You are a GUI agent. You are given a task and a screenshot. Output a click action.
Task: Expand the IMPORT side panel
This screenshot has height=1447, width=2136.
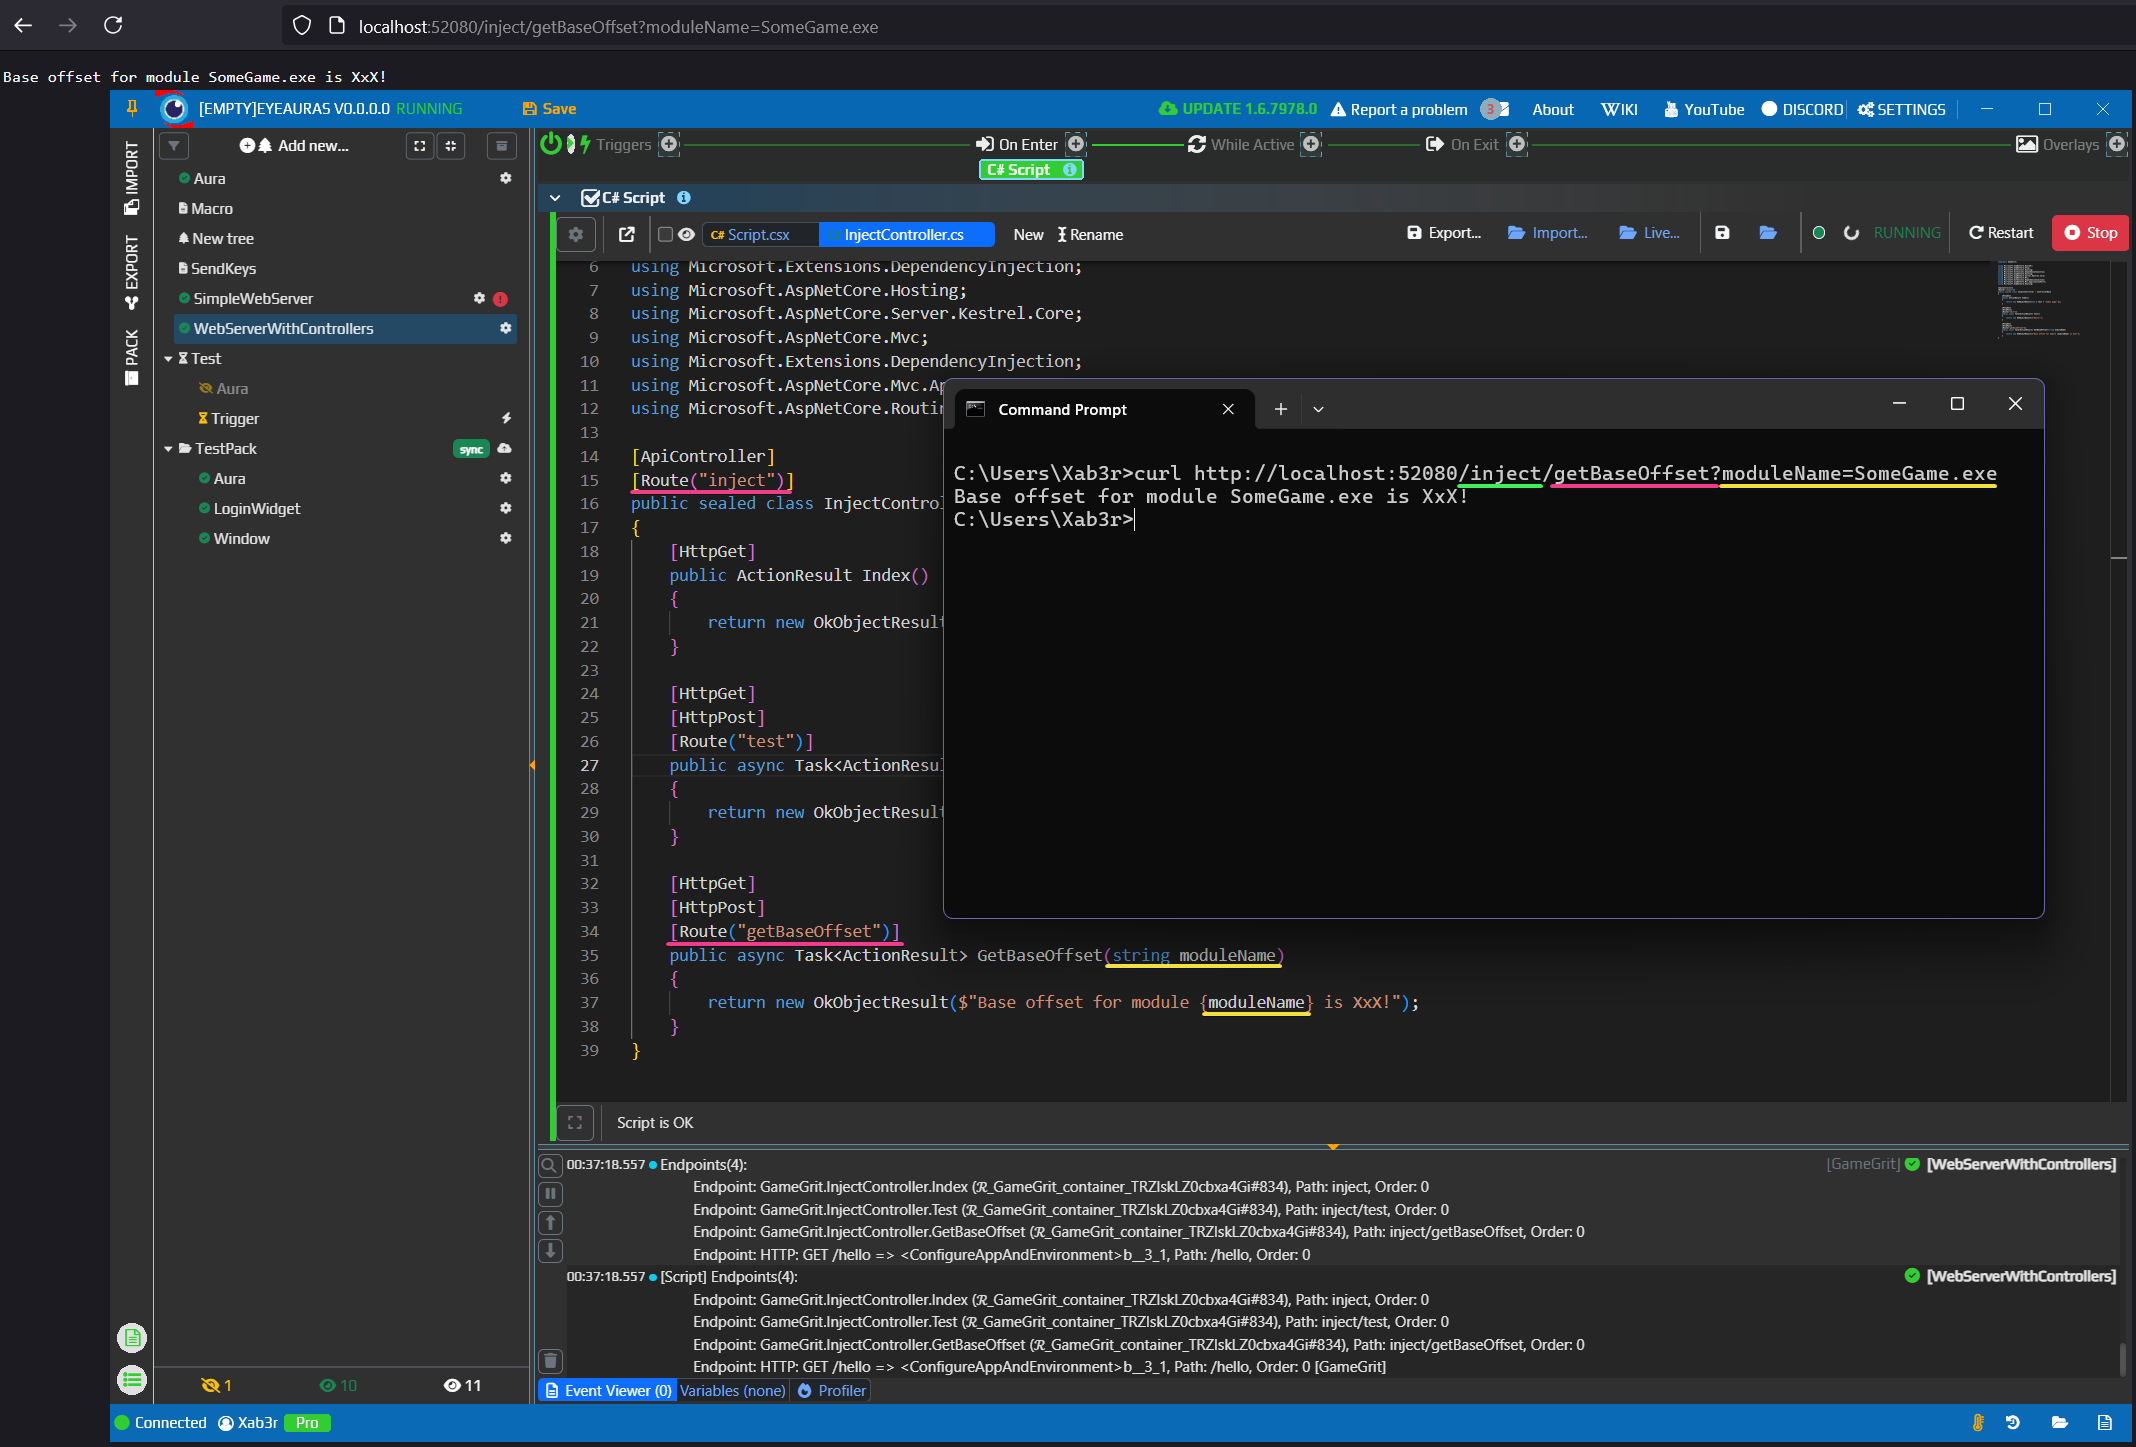(x=131, y=177)
